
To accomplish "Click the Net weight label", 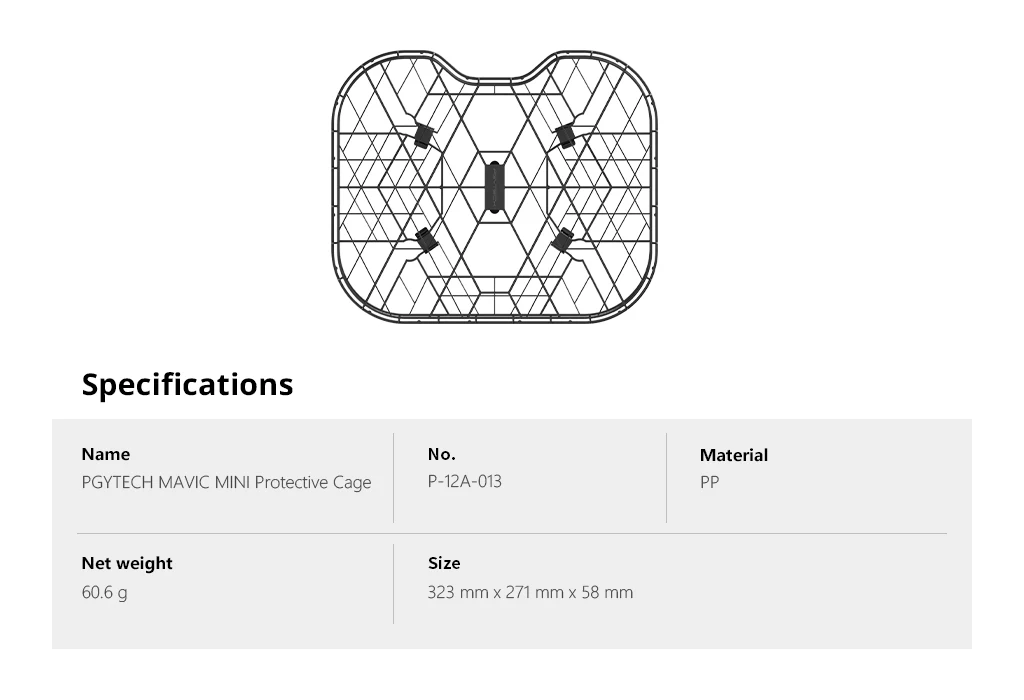I will click(x=127, y=563).
